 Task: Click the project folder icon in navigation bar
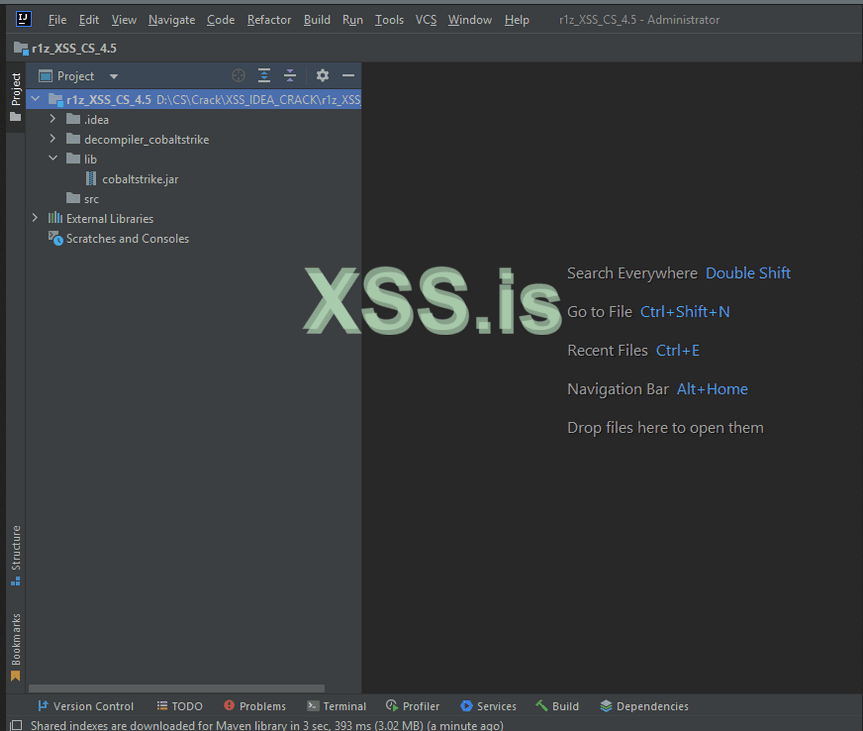point(21,48)
